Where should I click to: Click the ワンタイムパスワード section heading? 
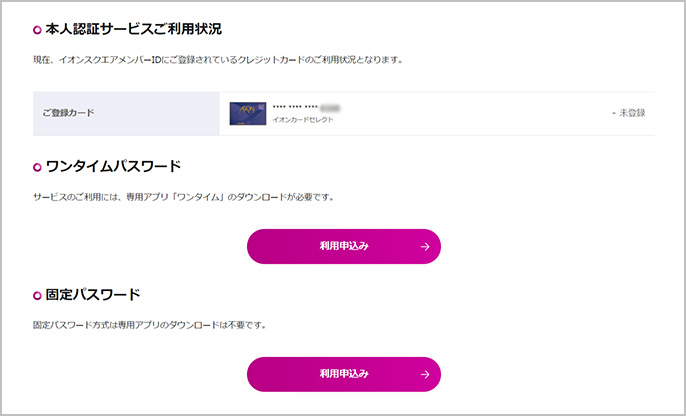(x=113, y=166)
